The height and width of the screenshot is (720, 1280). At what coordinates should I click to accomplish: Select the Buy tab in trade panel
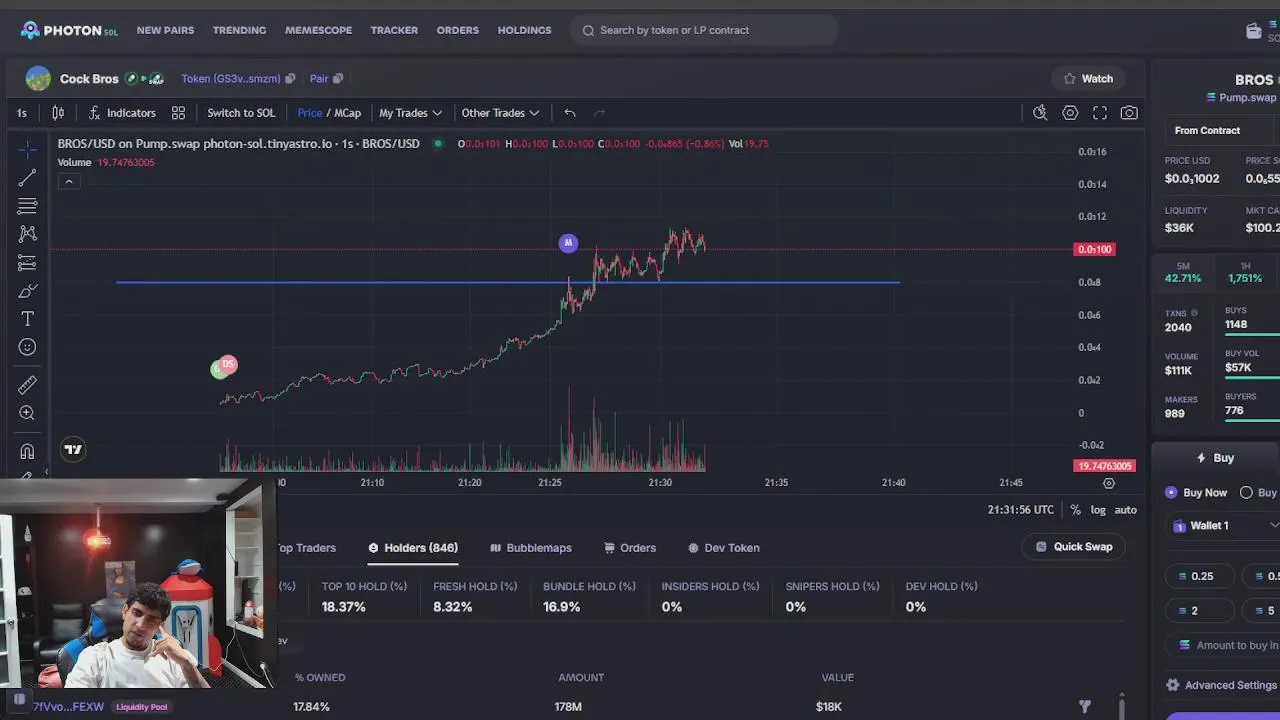point(1216,458)
